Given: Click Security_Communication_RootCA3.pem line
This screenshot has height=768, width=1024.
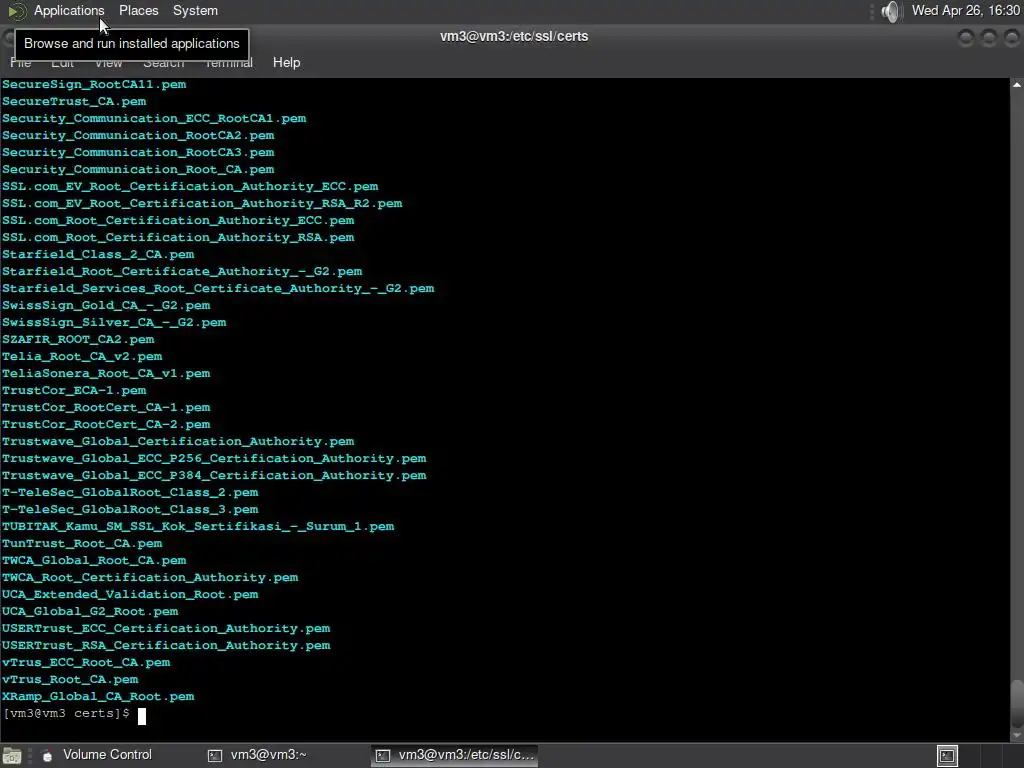Looking at the screenshot, I should (x=138, y=152).
